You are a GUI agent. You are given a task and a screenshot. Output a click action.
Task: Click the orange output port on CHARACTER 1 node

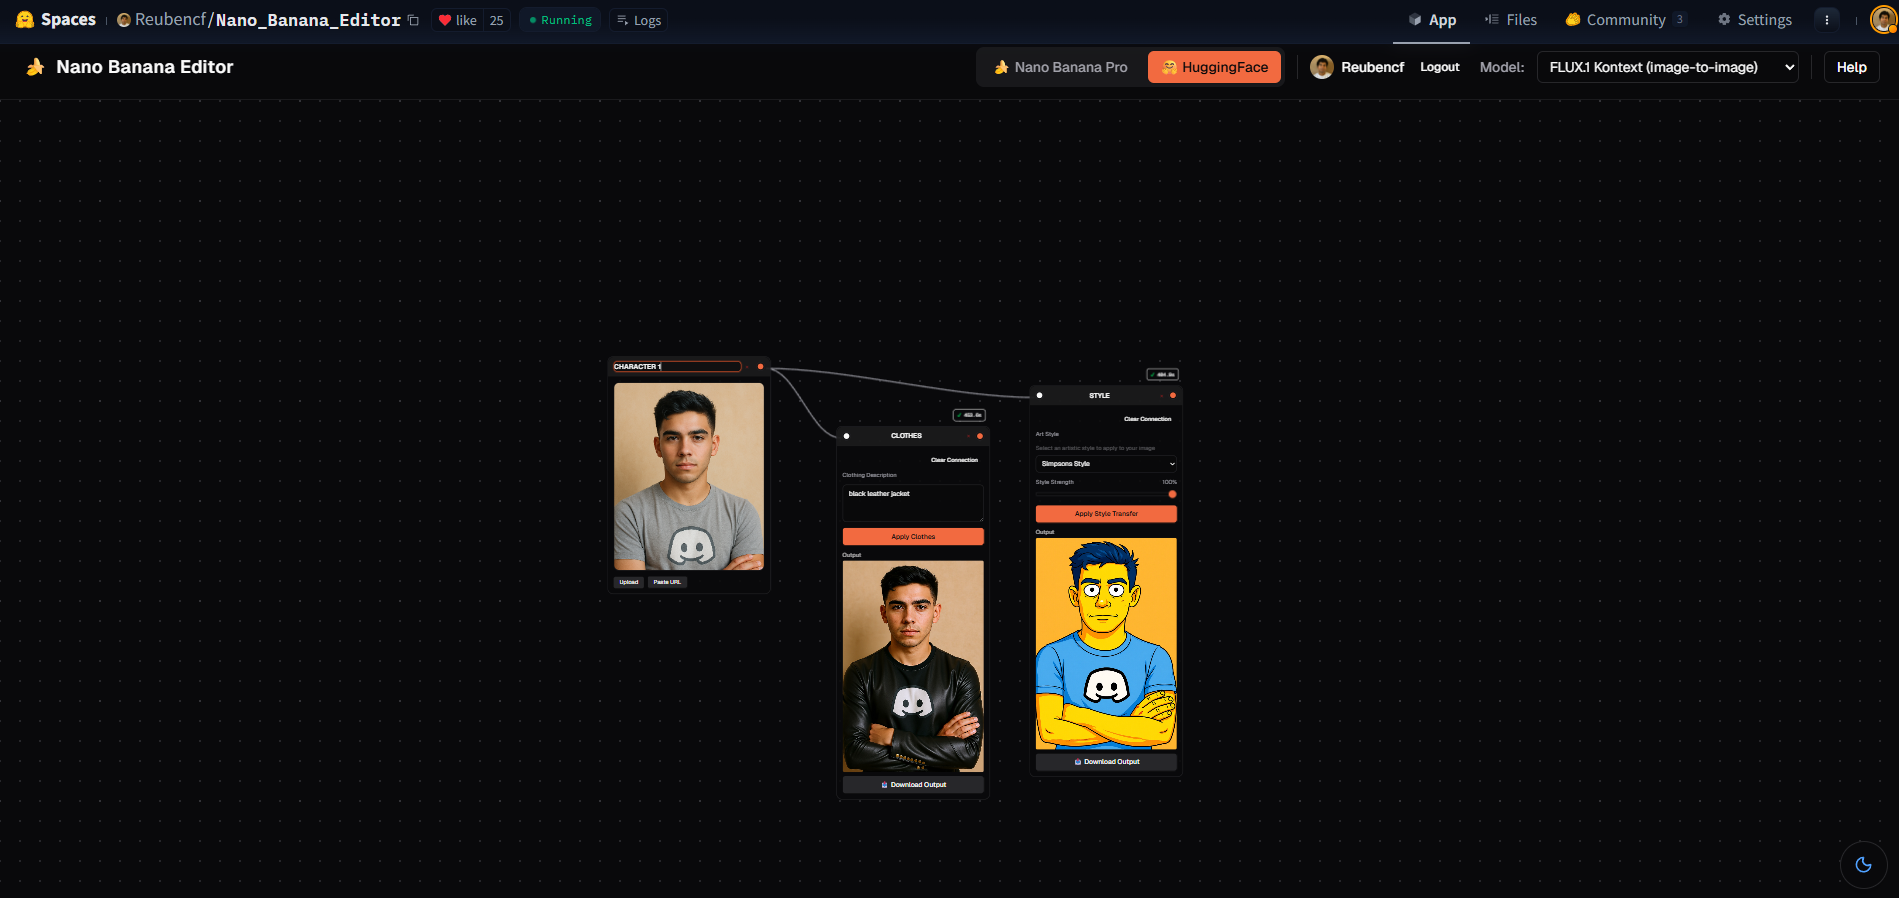(x=760, y=367)
